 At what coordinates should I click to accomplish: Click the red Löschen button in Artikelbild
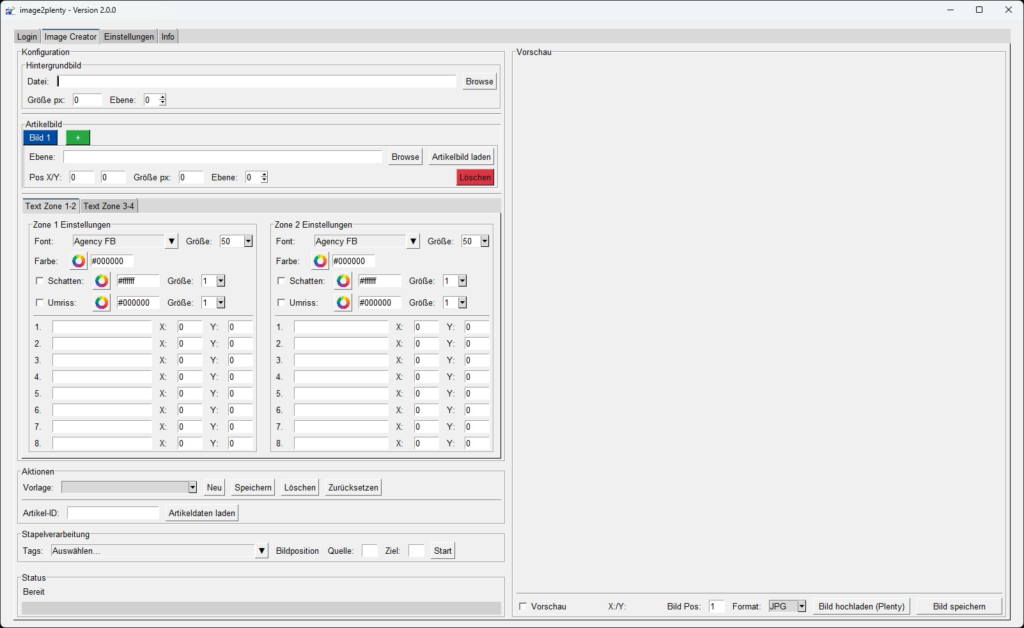[x=475, y=178]
